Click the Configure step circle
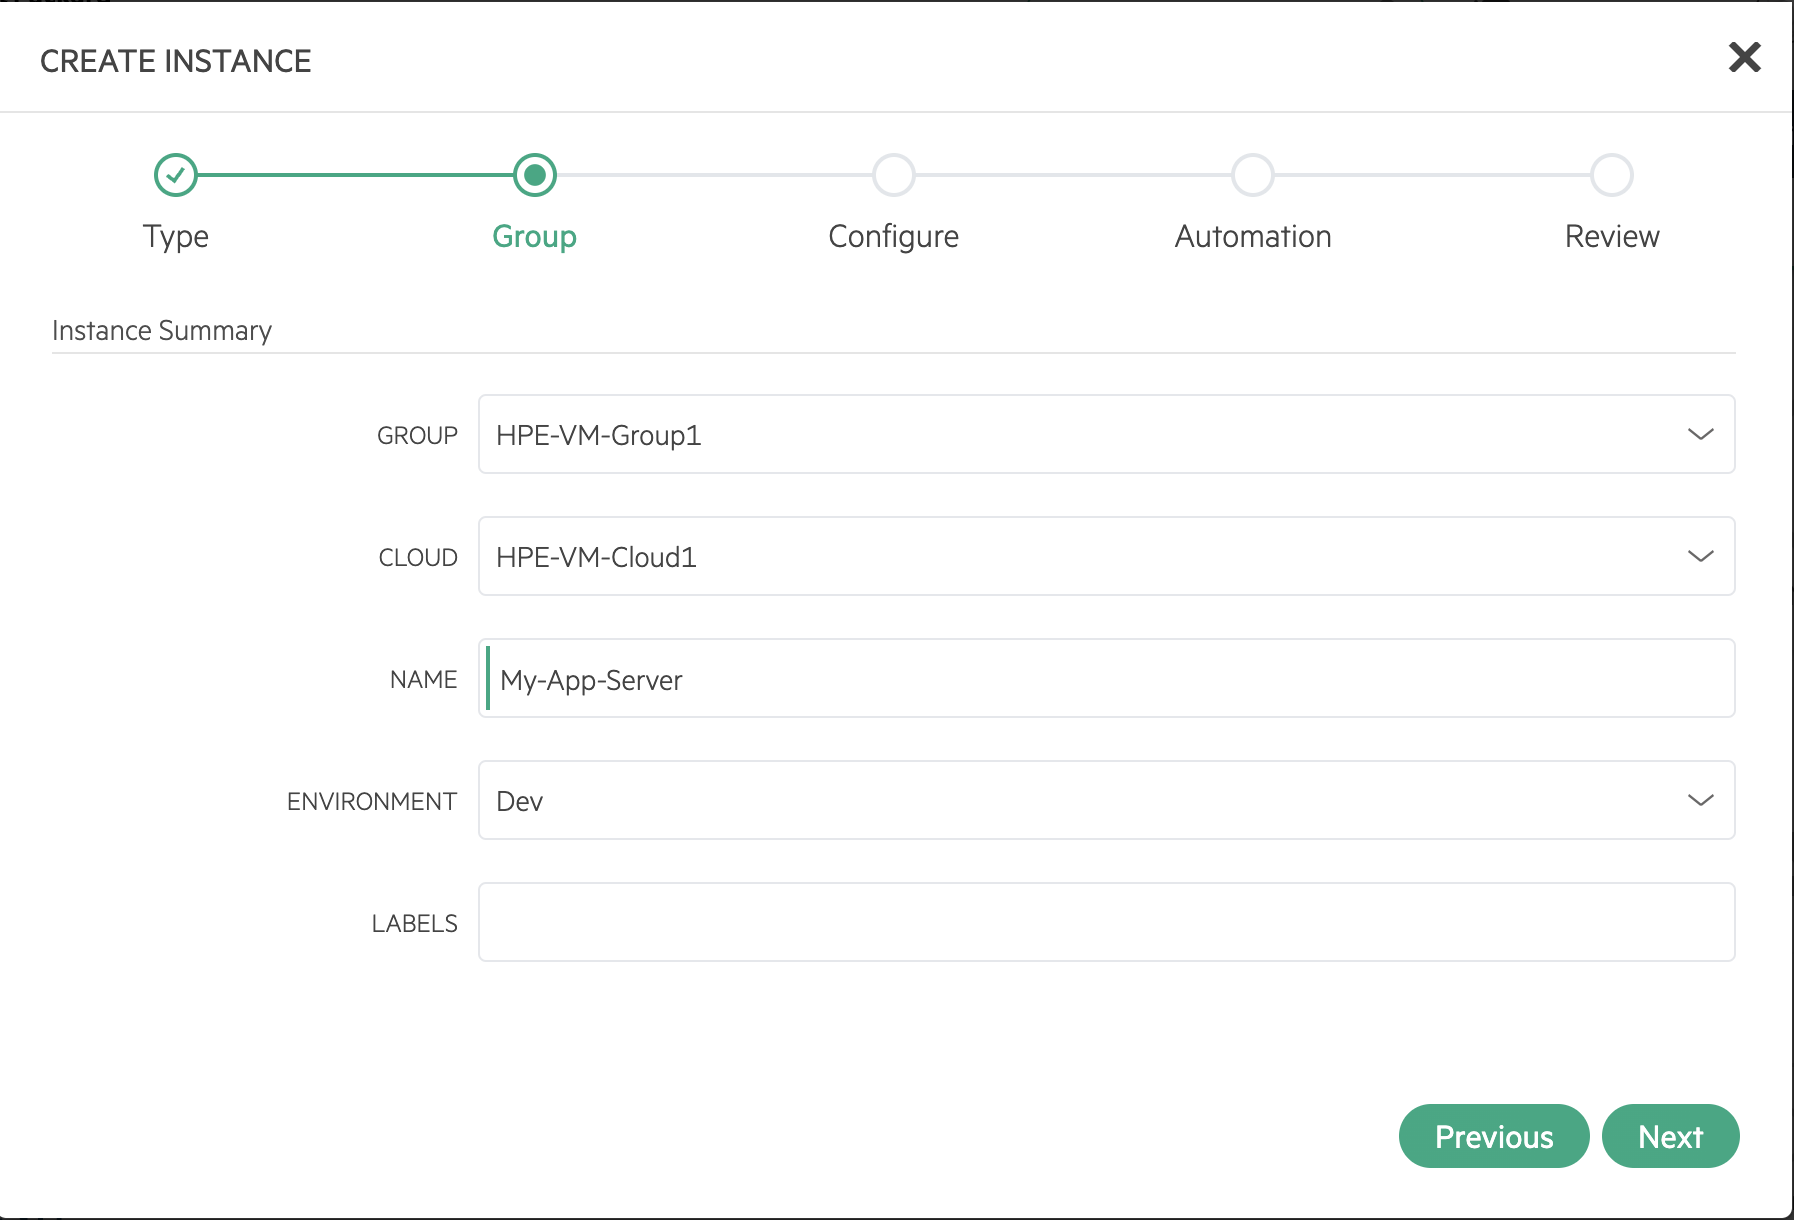 pyautogui.click(x=894, y=175)
